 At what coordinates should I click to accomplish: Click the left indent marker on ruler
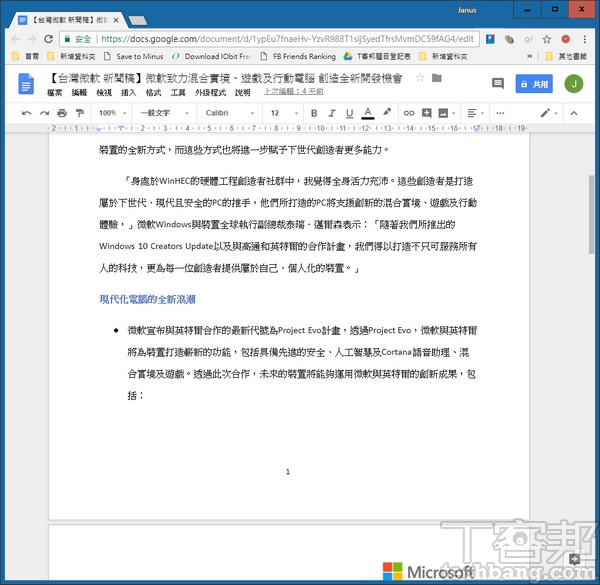click(98, 129)
